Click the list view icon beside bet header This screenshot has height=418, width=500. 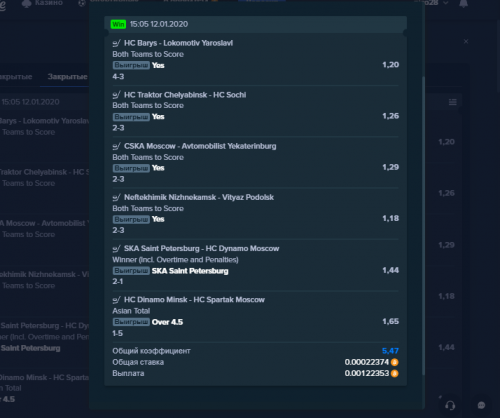[453, 102]
